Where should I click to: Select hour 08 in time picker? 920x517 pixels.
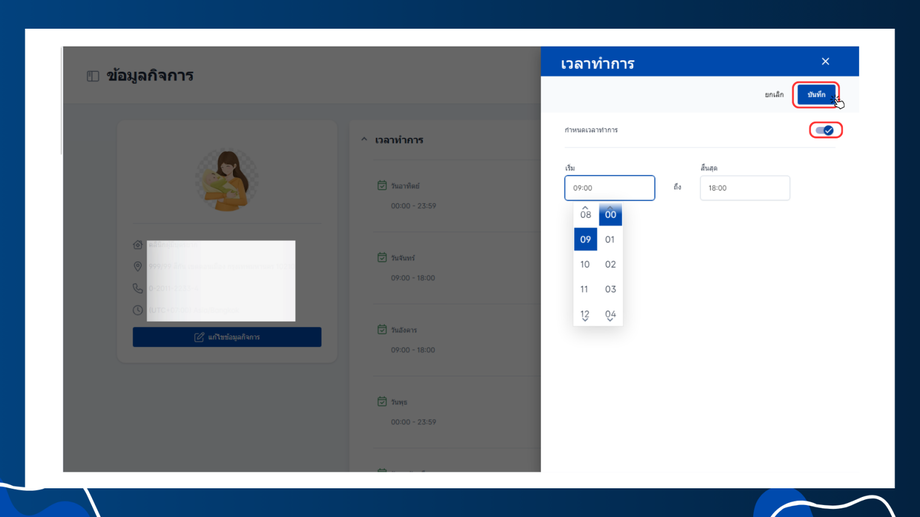pos(586,214)
